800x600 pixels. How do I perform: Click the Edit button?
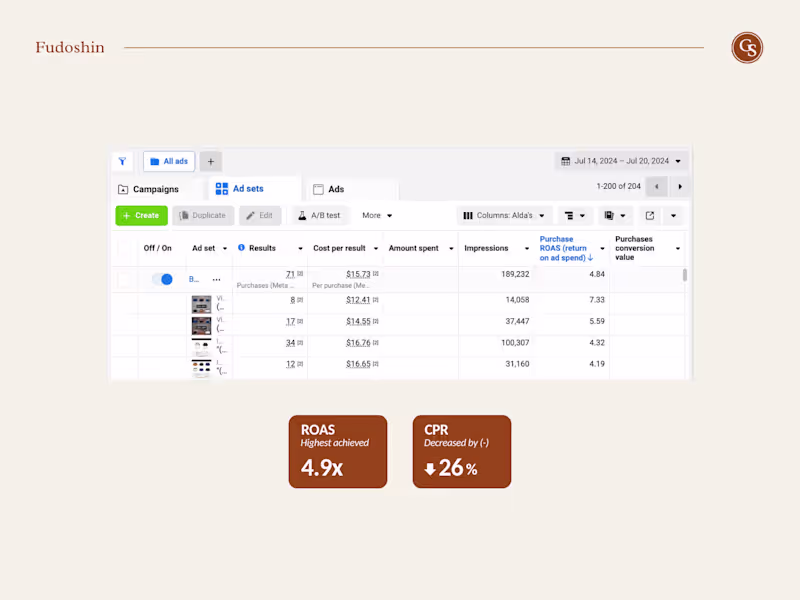click(260, 216)
